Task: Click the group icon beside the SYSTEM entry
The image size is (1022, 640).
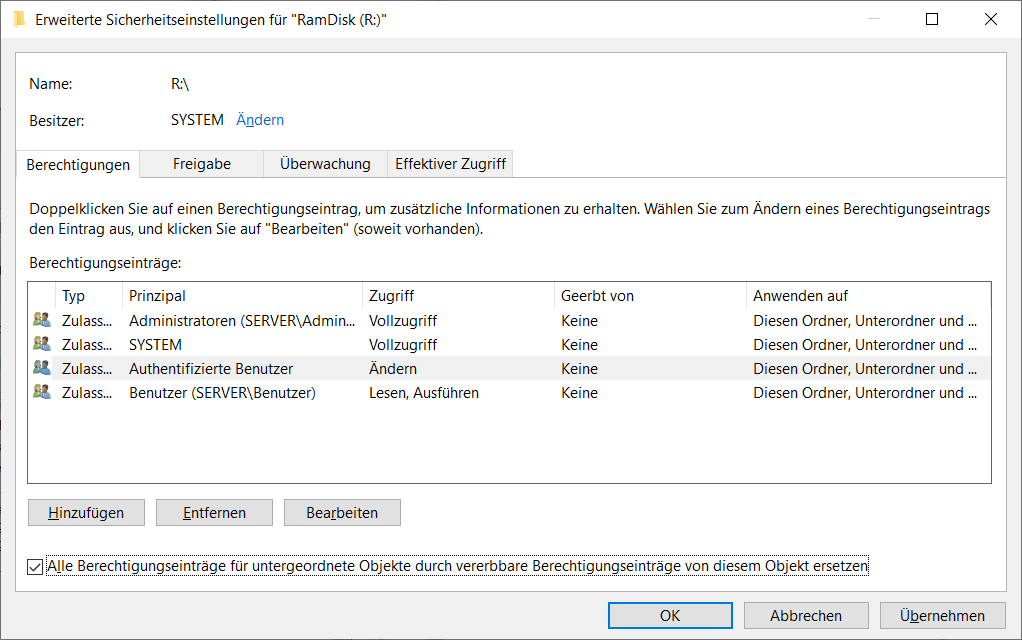Action: tap(41, 345)
